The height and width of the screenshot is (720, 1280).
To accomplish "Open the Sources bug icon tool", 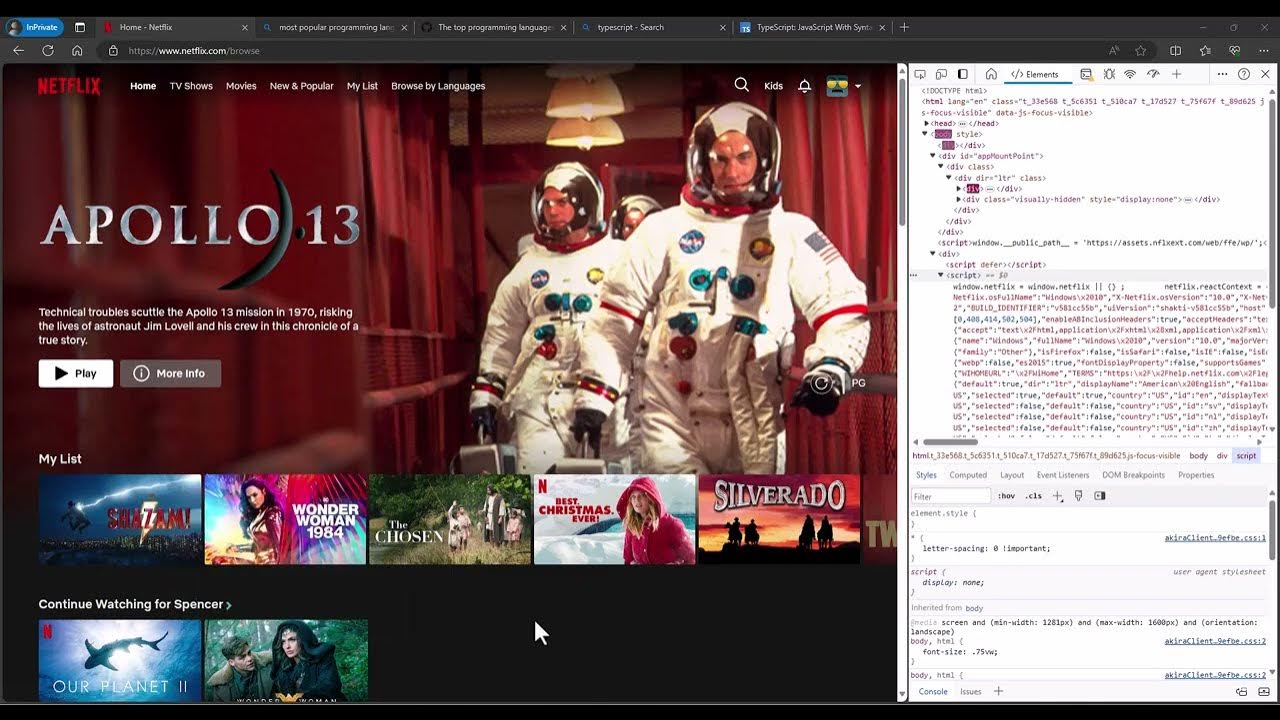I will coord(1109,74).
